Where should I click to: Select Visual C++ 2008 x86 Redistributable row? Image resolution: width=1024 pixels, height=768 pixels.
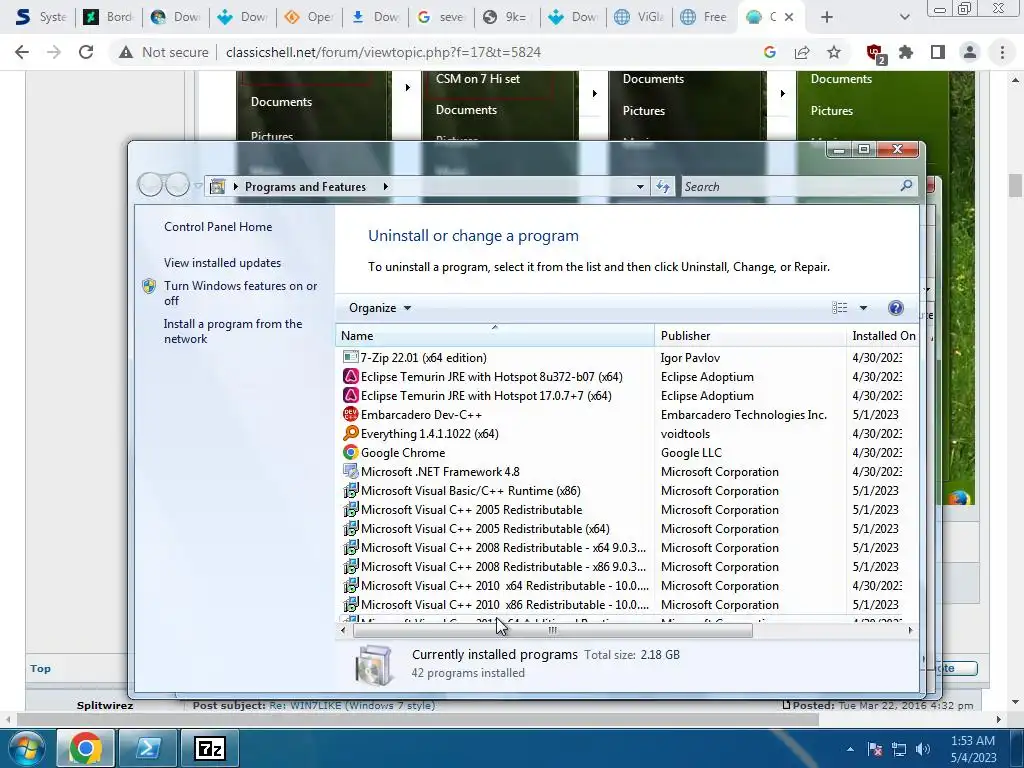coord(628,566)
